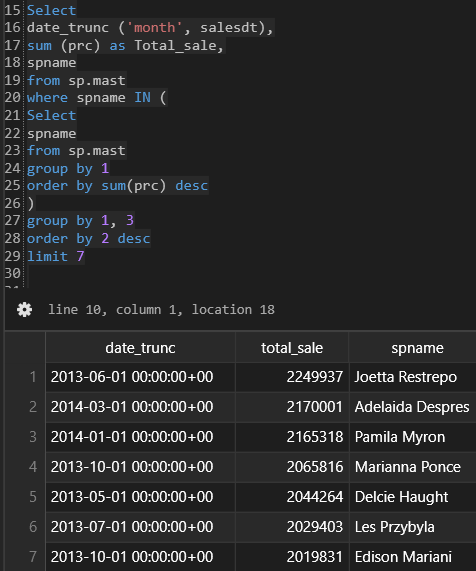Click 'spname' on line 22
This screenshot has height=571, width=476.
click(51, 134)
